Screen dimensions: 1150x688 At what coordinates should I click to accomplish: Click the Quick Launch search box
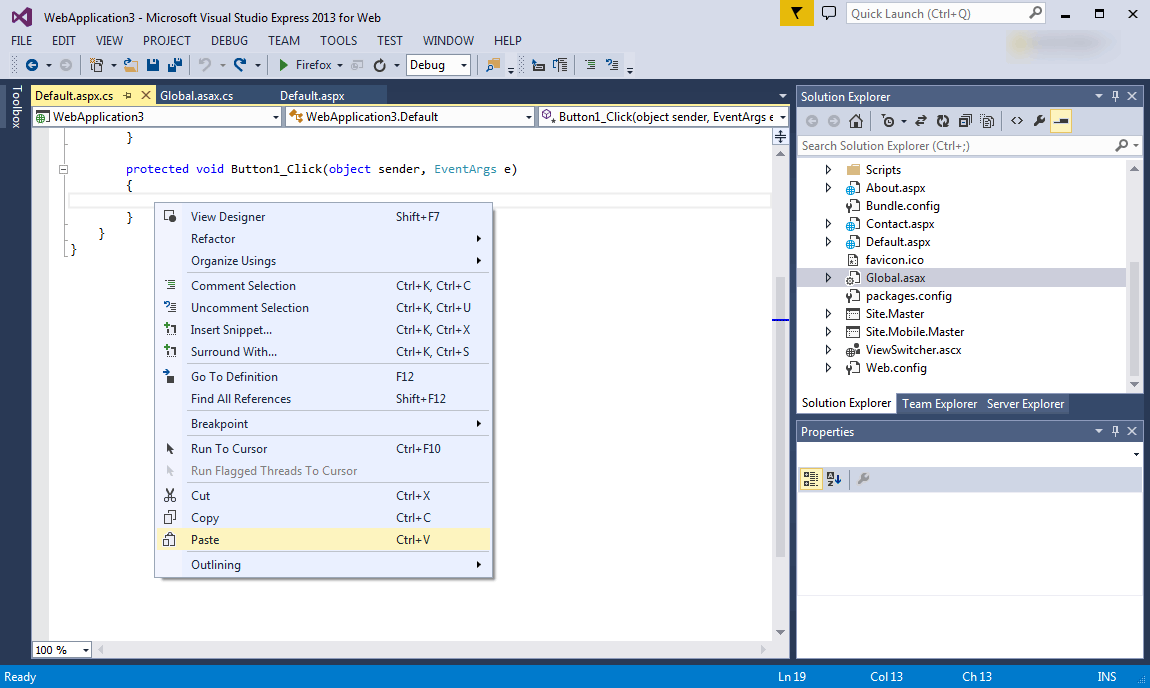(x=945, y=13)
